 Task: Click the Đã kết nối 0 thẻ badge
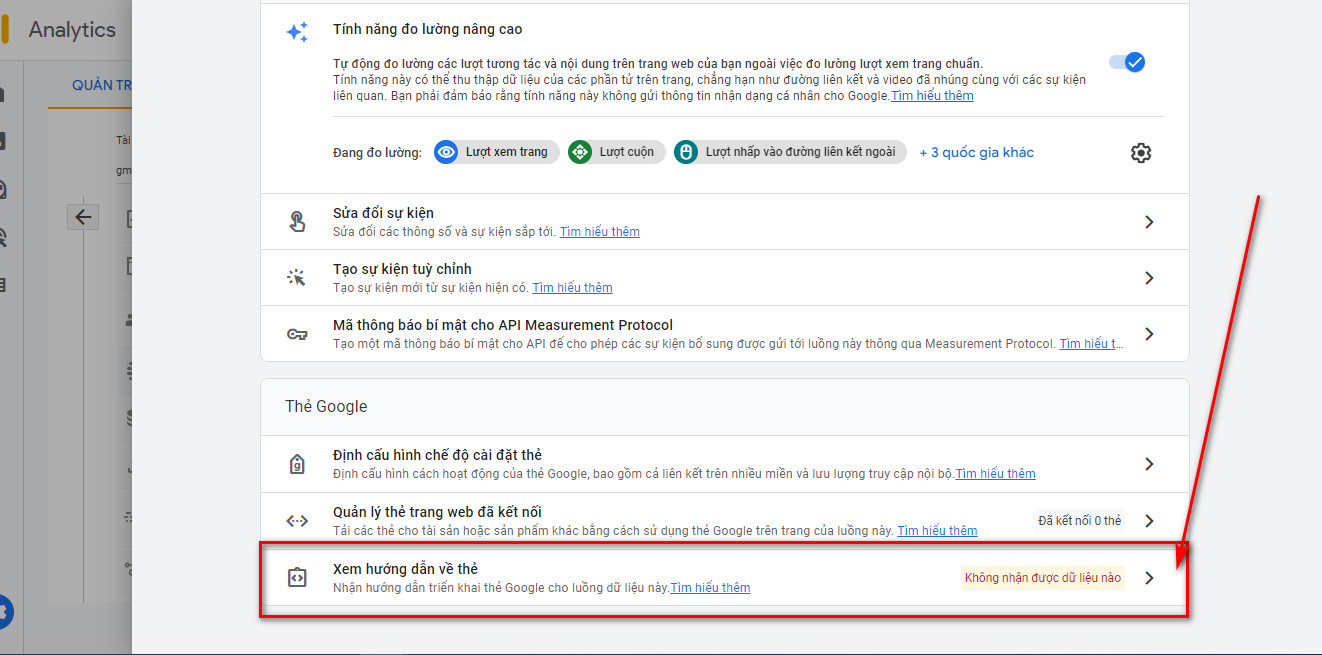[x=1080, y=521]
